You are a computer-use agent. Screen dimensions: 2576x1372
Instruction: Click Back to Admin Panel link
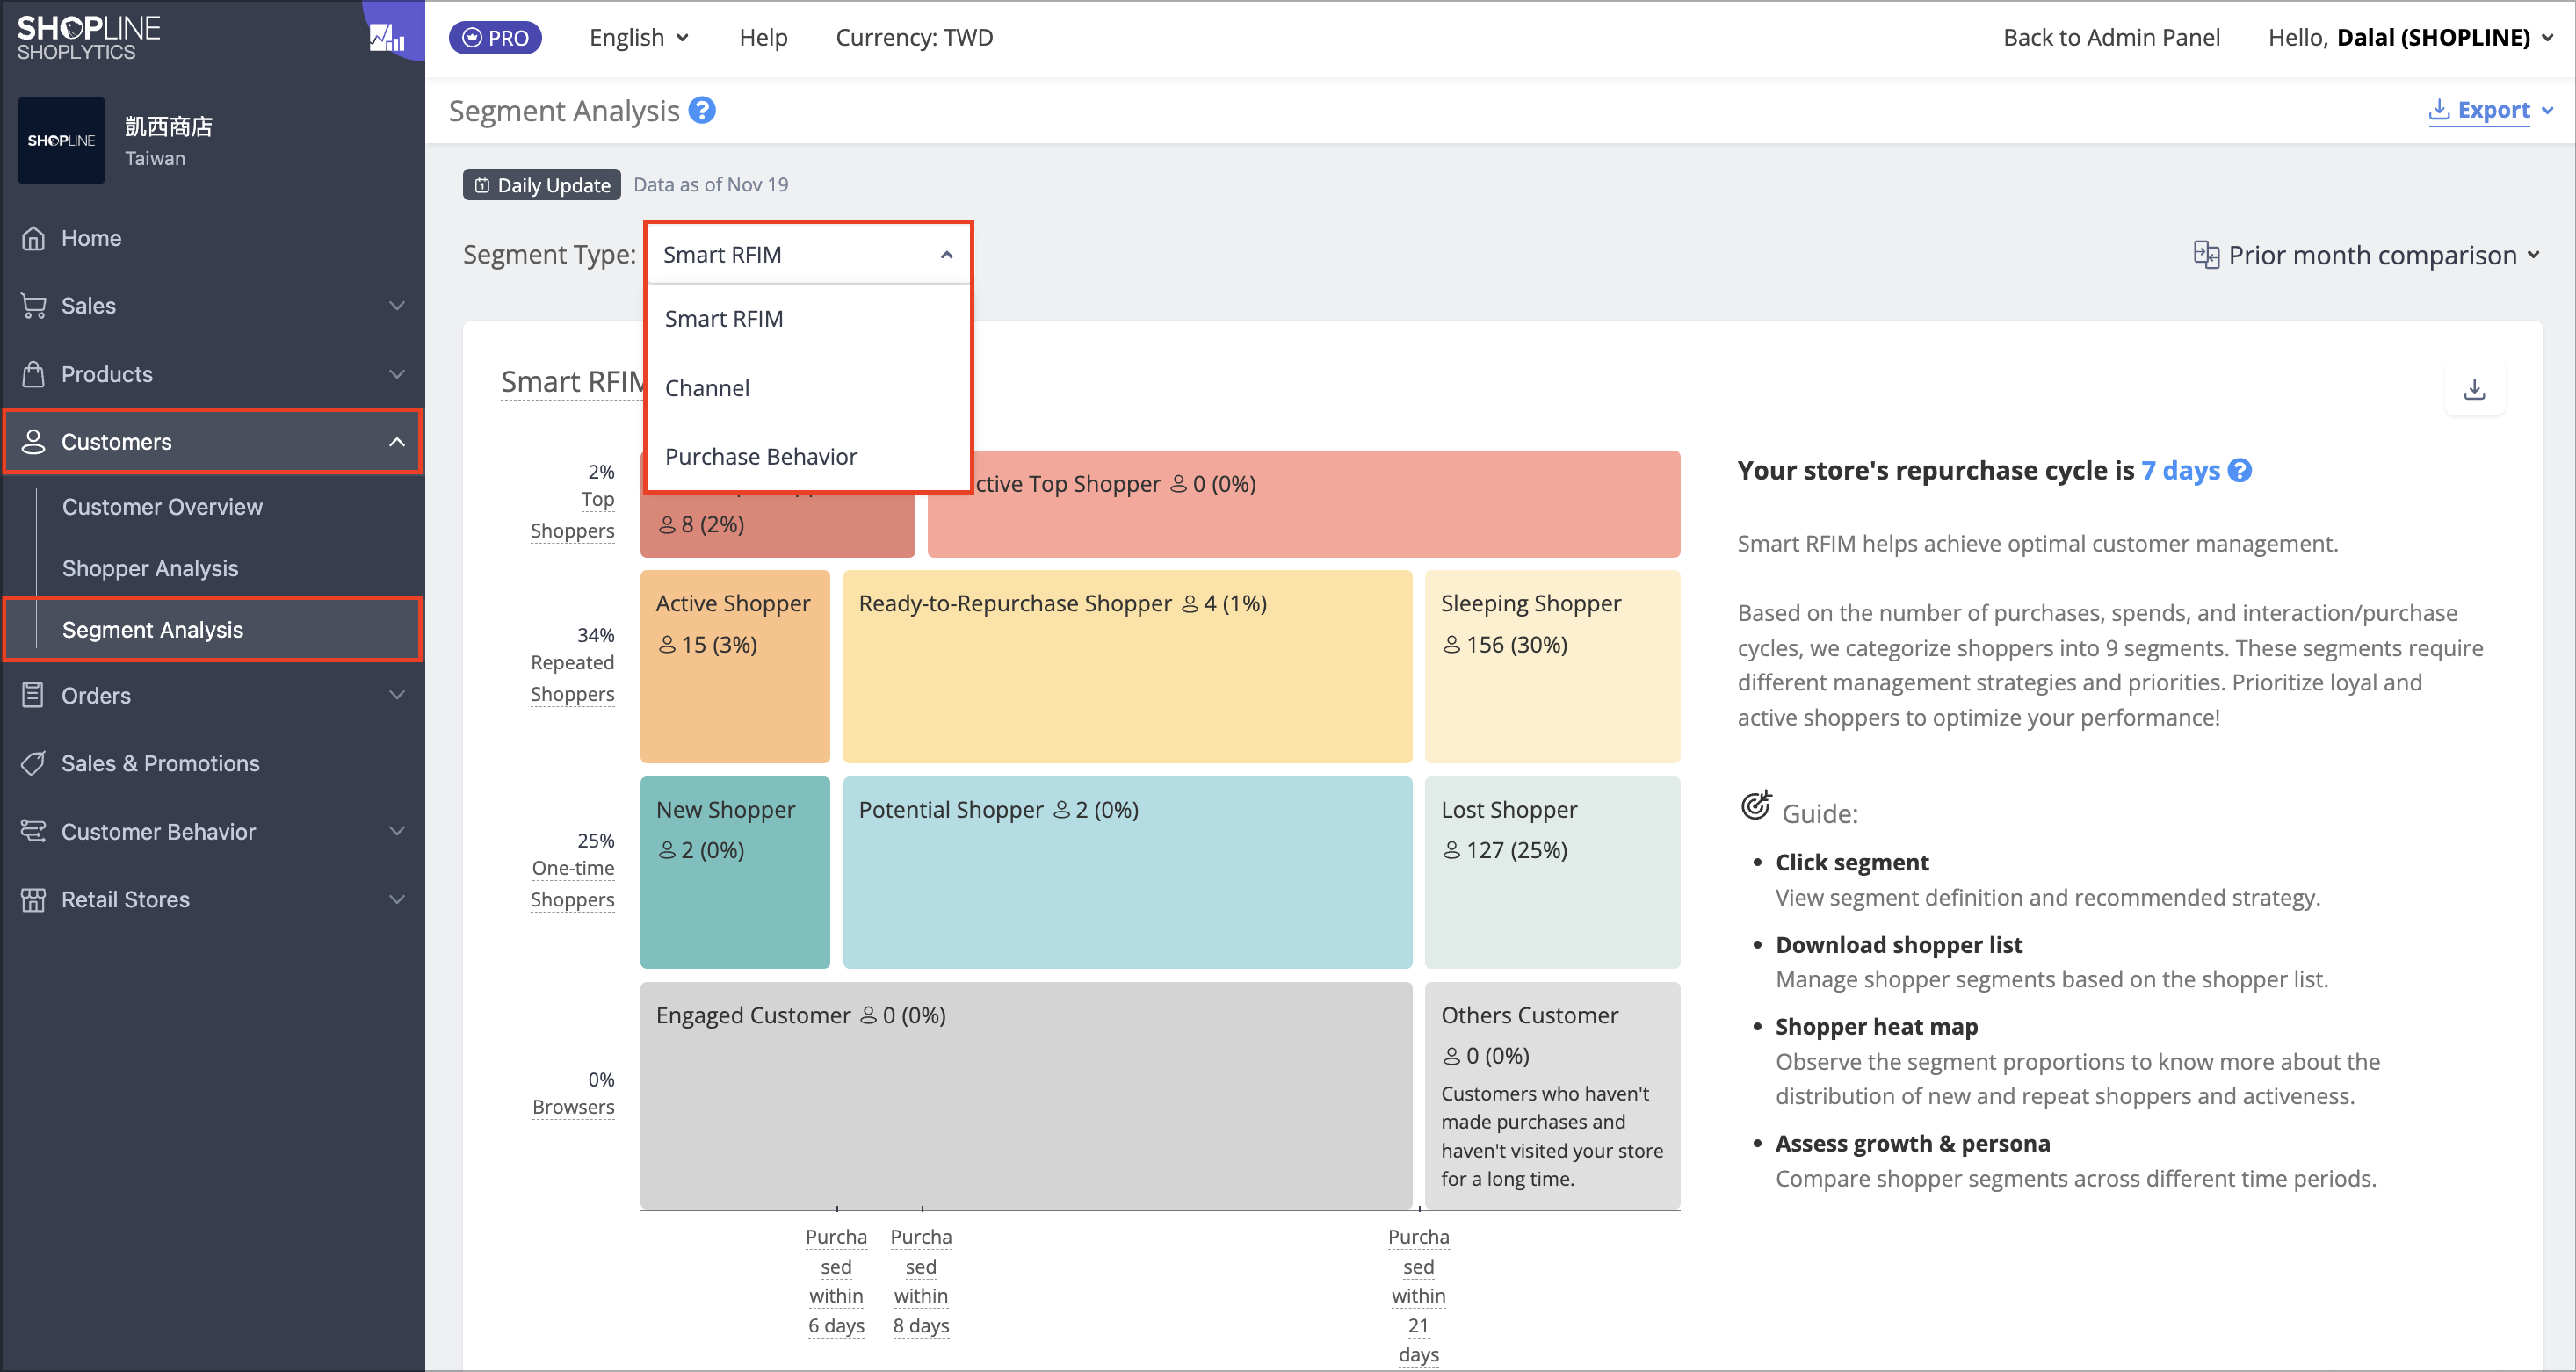(2111, 37)
